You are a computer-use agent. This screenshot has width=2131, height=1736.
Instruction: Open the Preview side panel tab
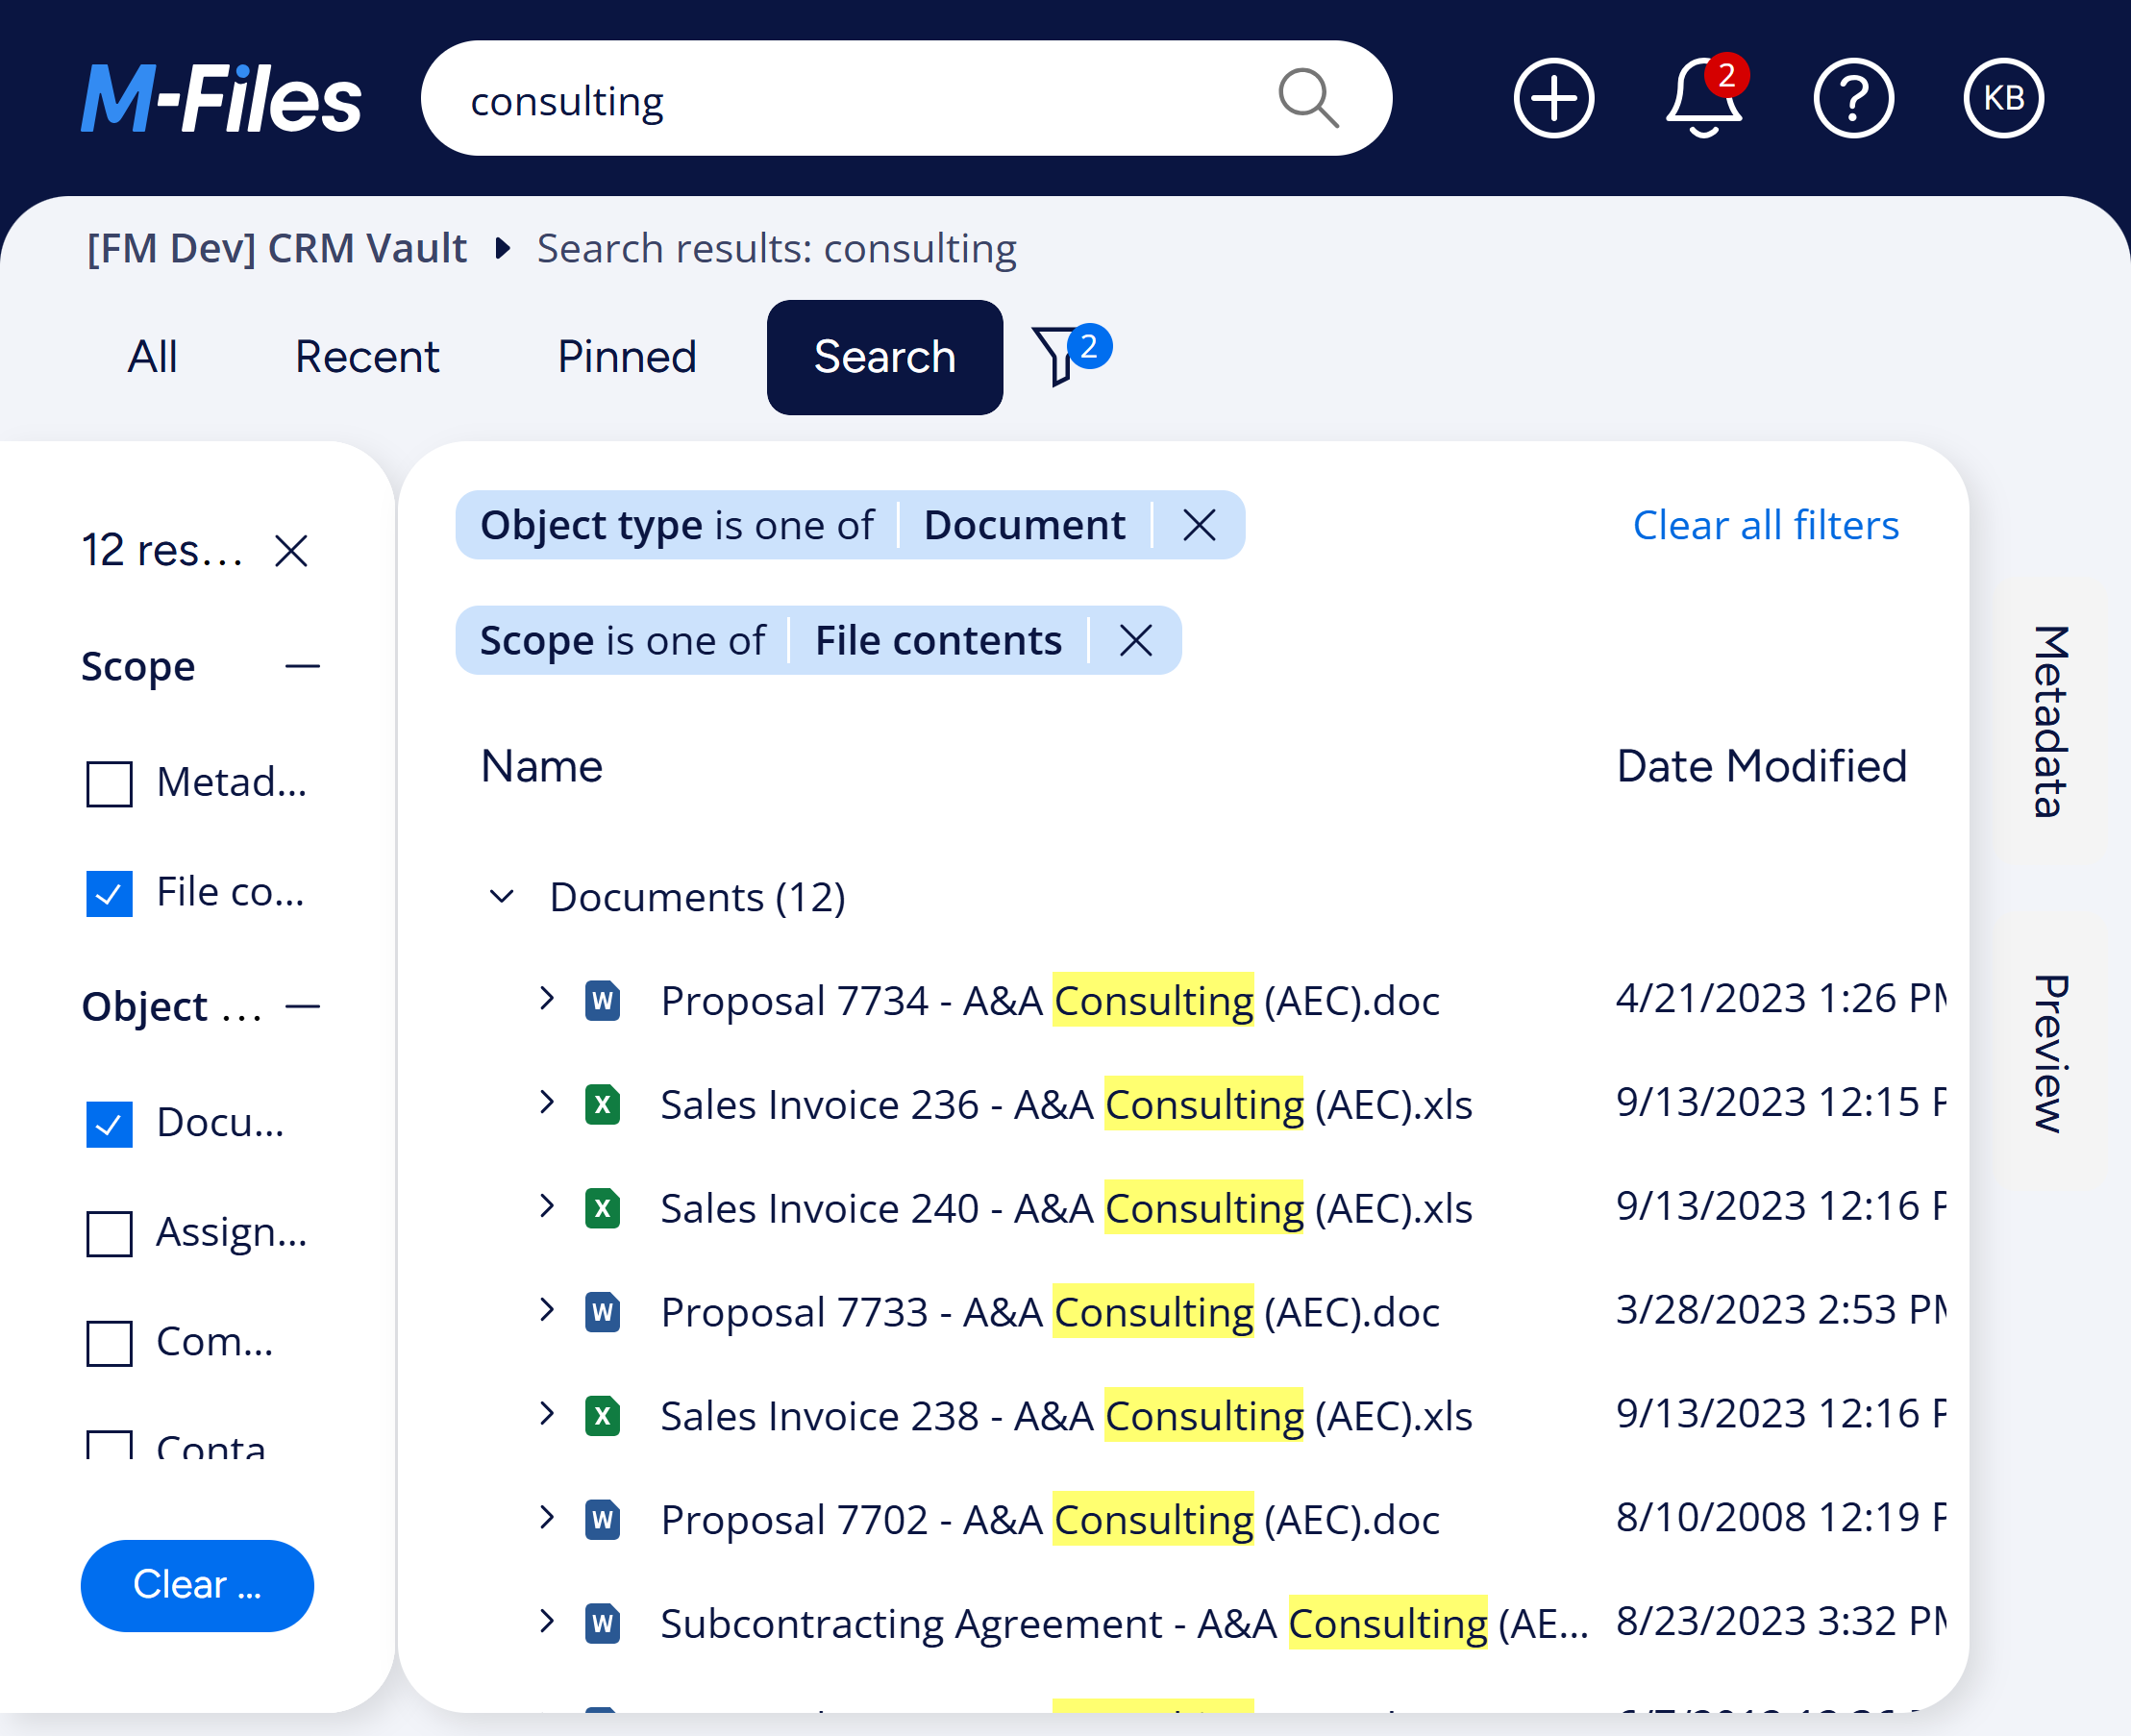tap(2050, 1053)
